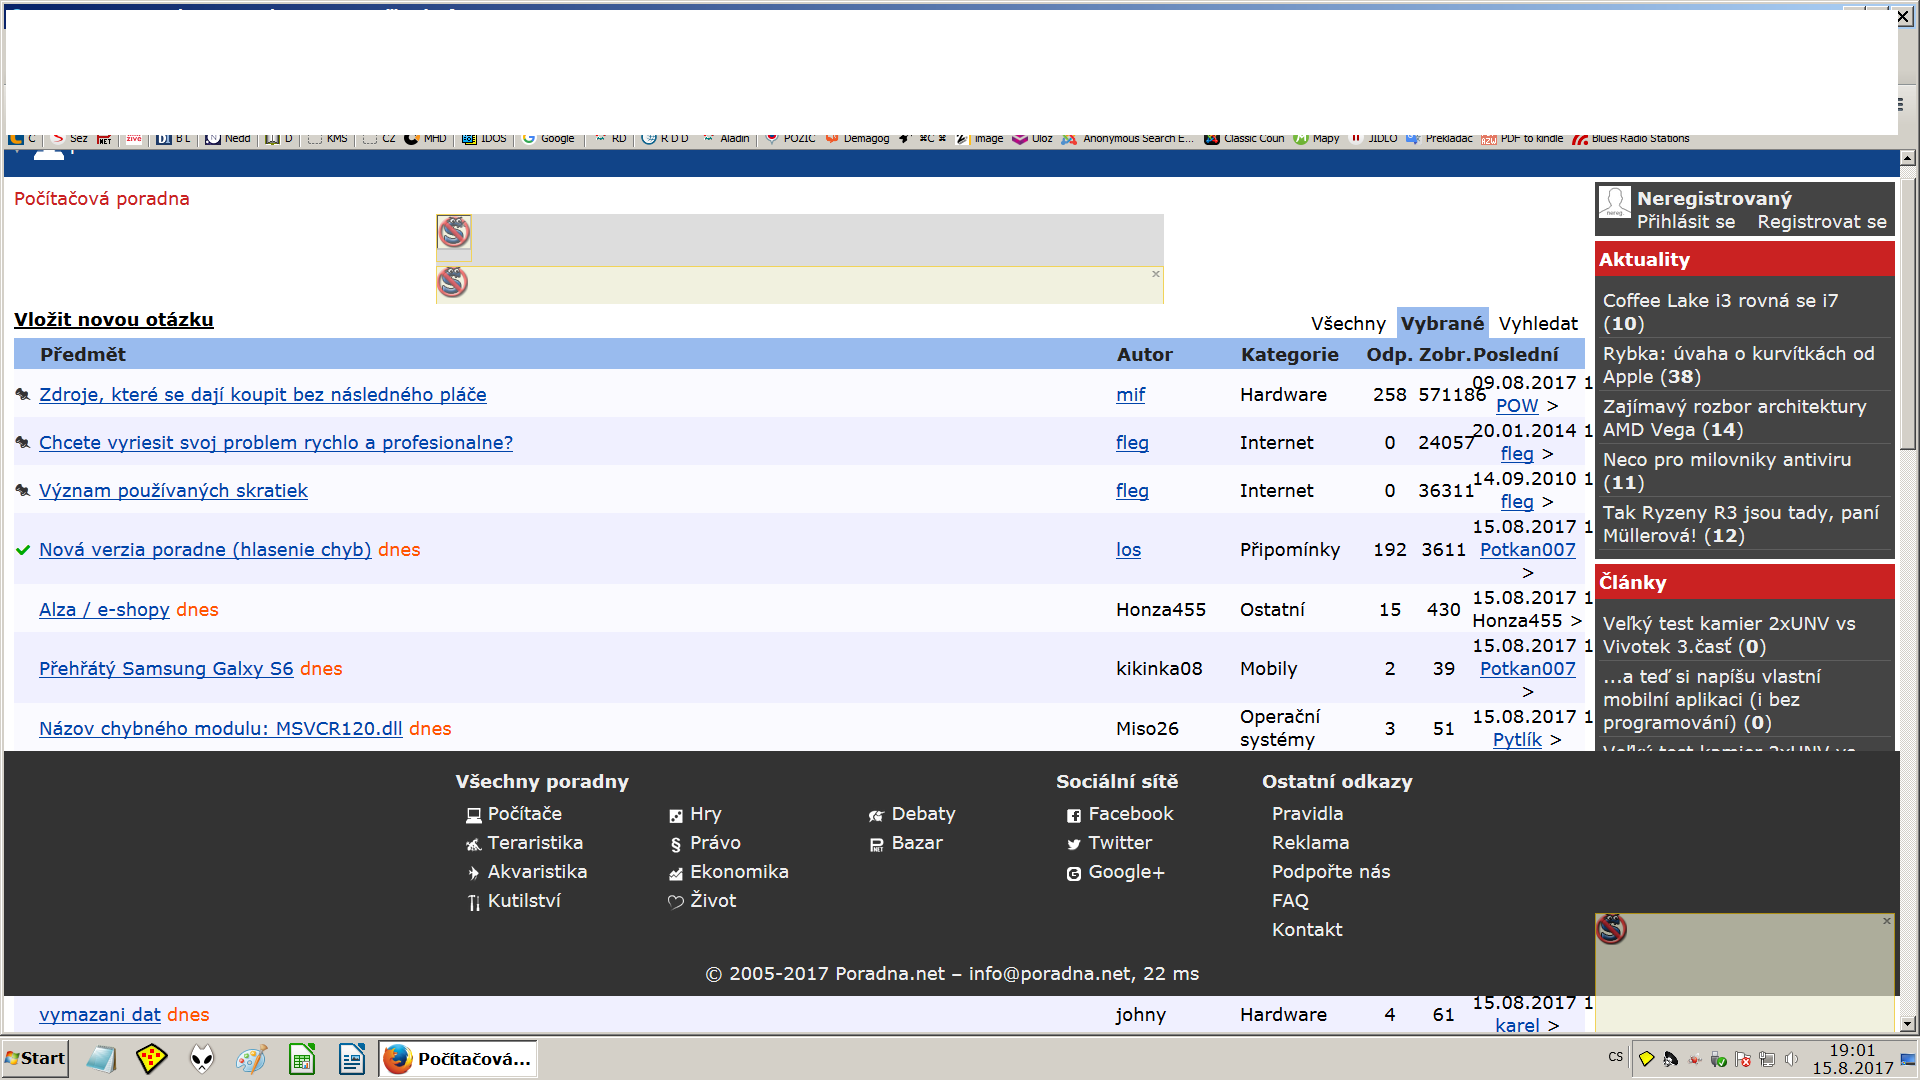
Task: Click Přihlásit se to log in
Action: pos(1686,222)
